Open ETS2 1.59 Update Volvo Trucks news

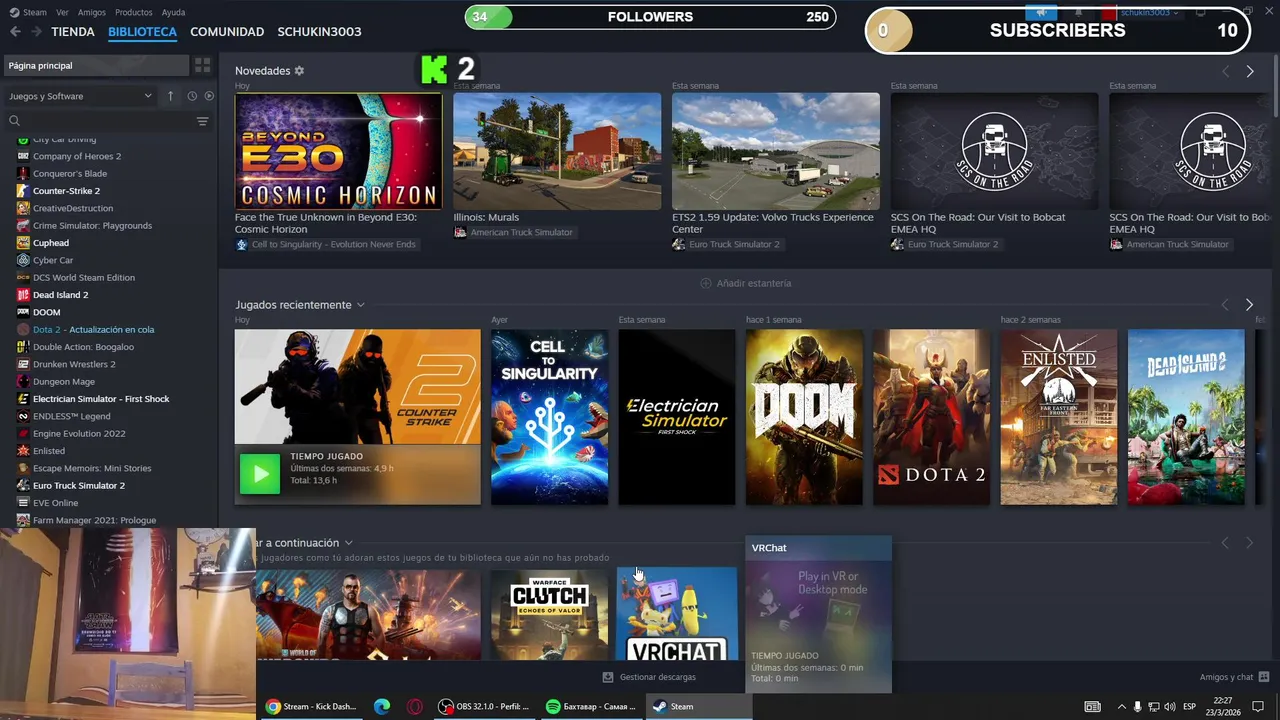[776, 151]
